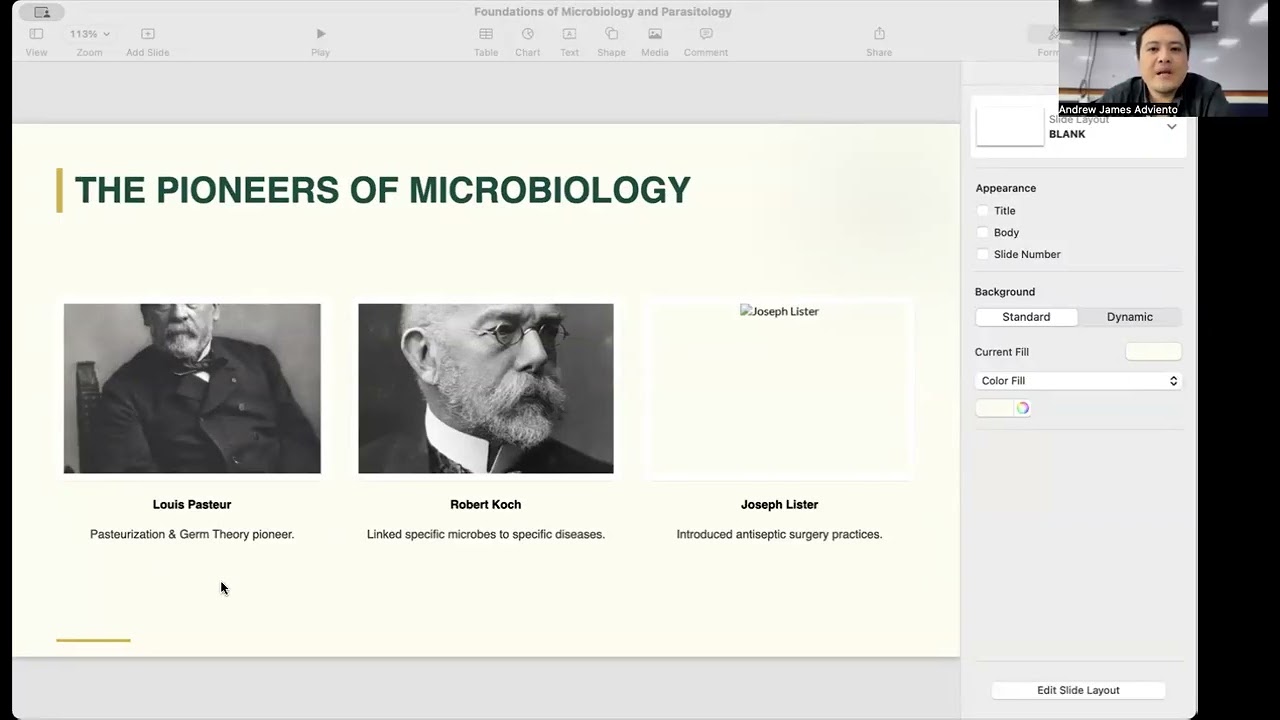Screen dimensions: 1280x720
Task: Select the Robert Koch photo
Action: click(486, 389)
